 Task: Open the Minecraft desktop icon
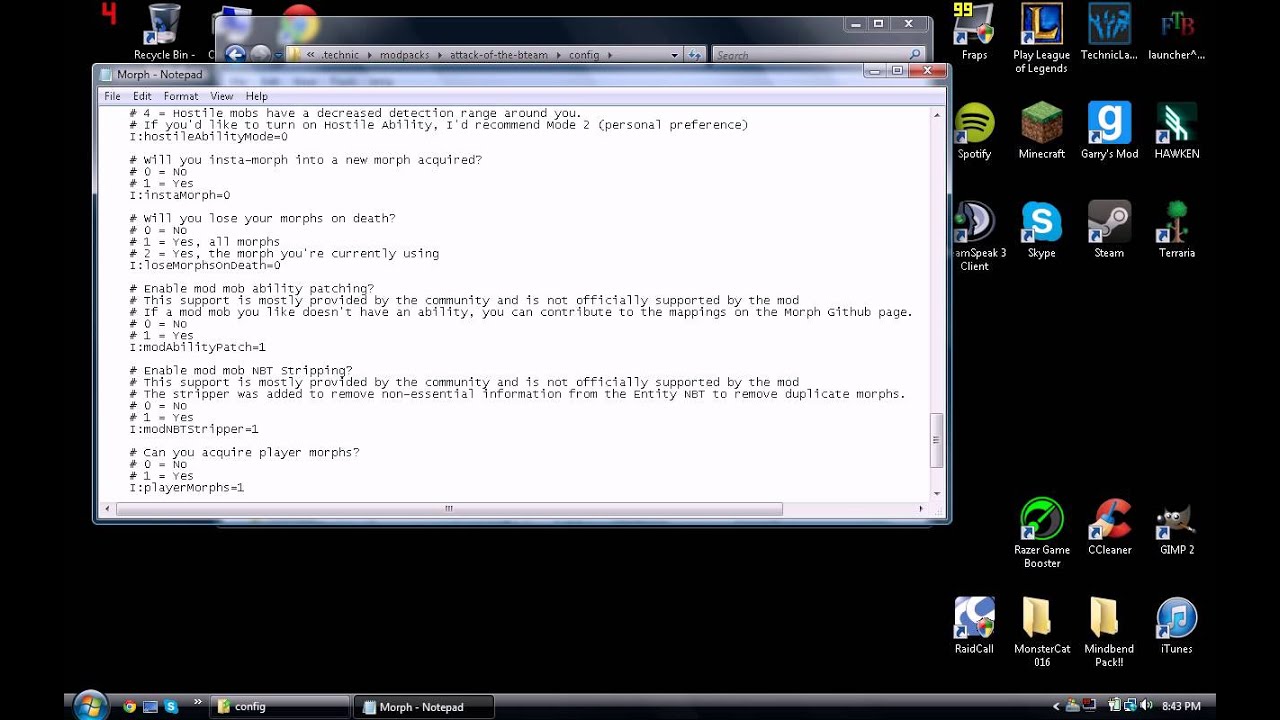(x=1041, y=131)
